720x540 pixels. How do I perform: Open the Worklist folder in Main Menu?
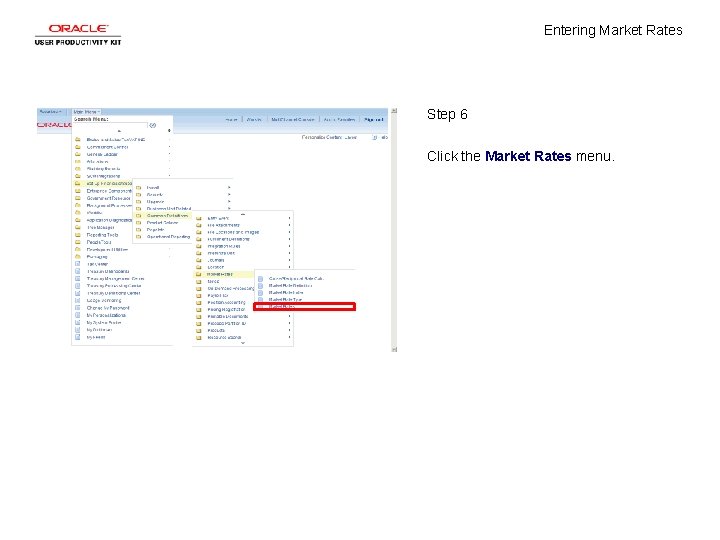tap(94, 213)
